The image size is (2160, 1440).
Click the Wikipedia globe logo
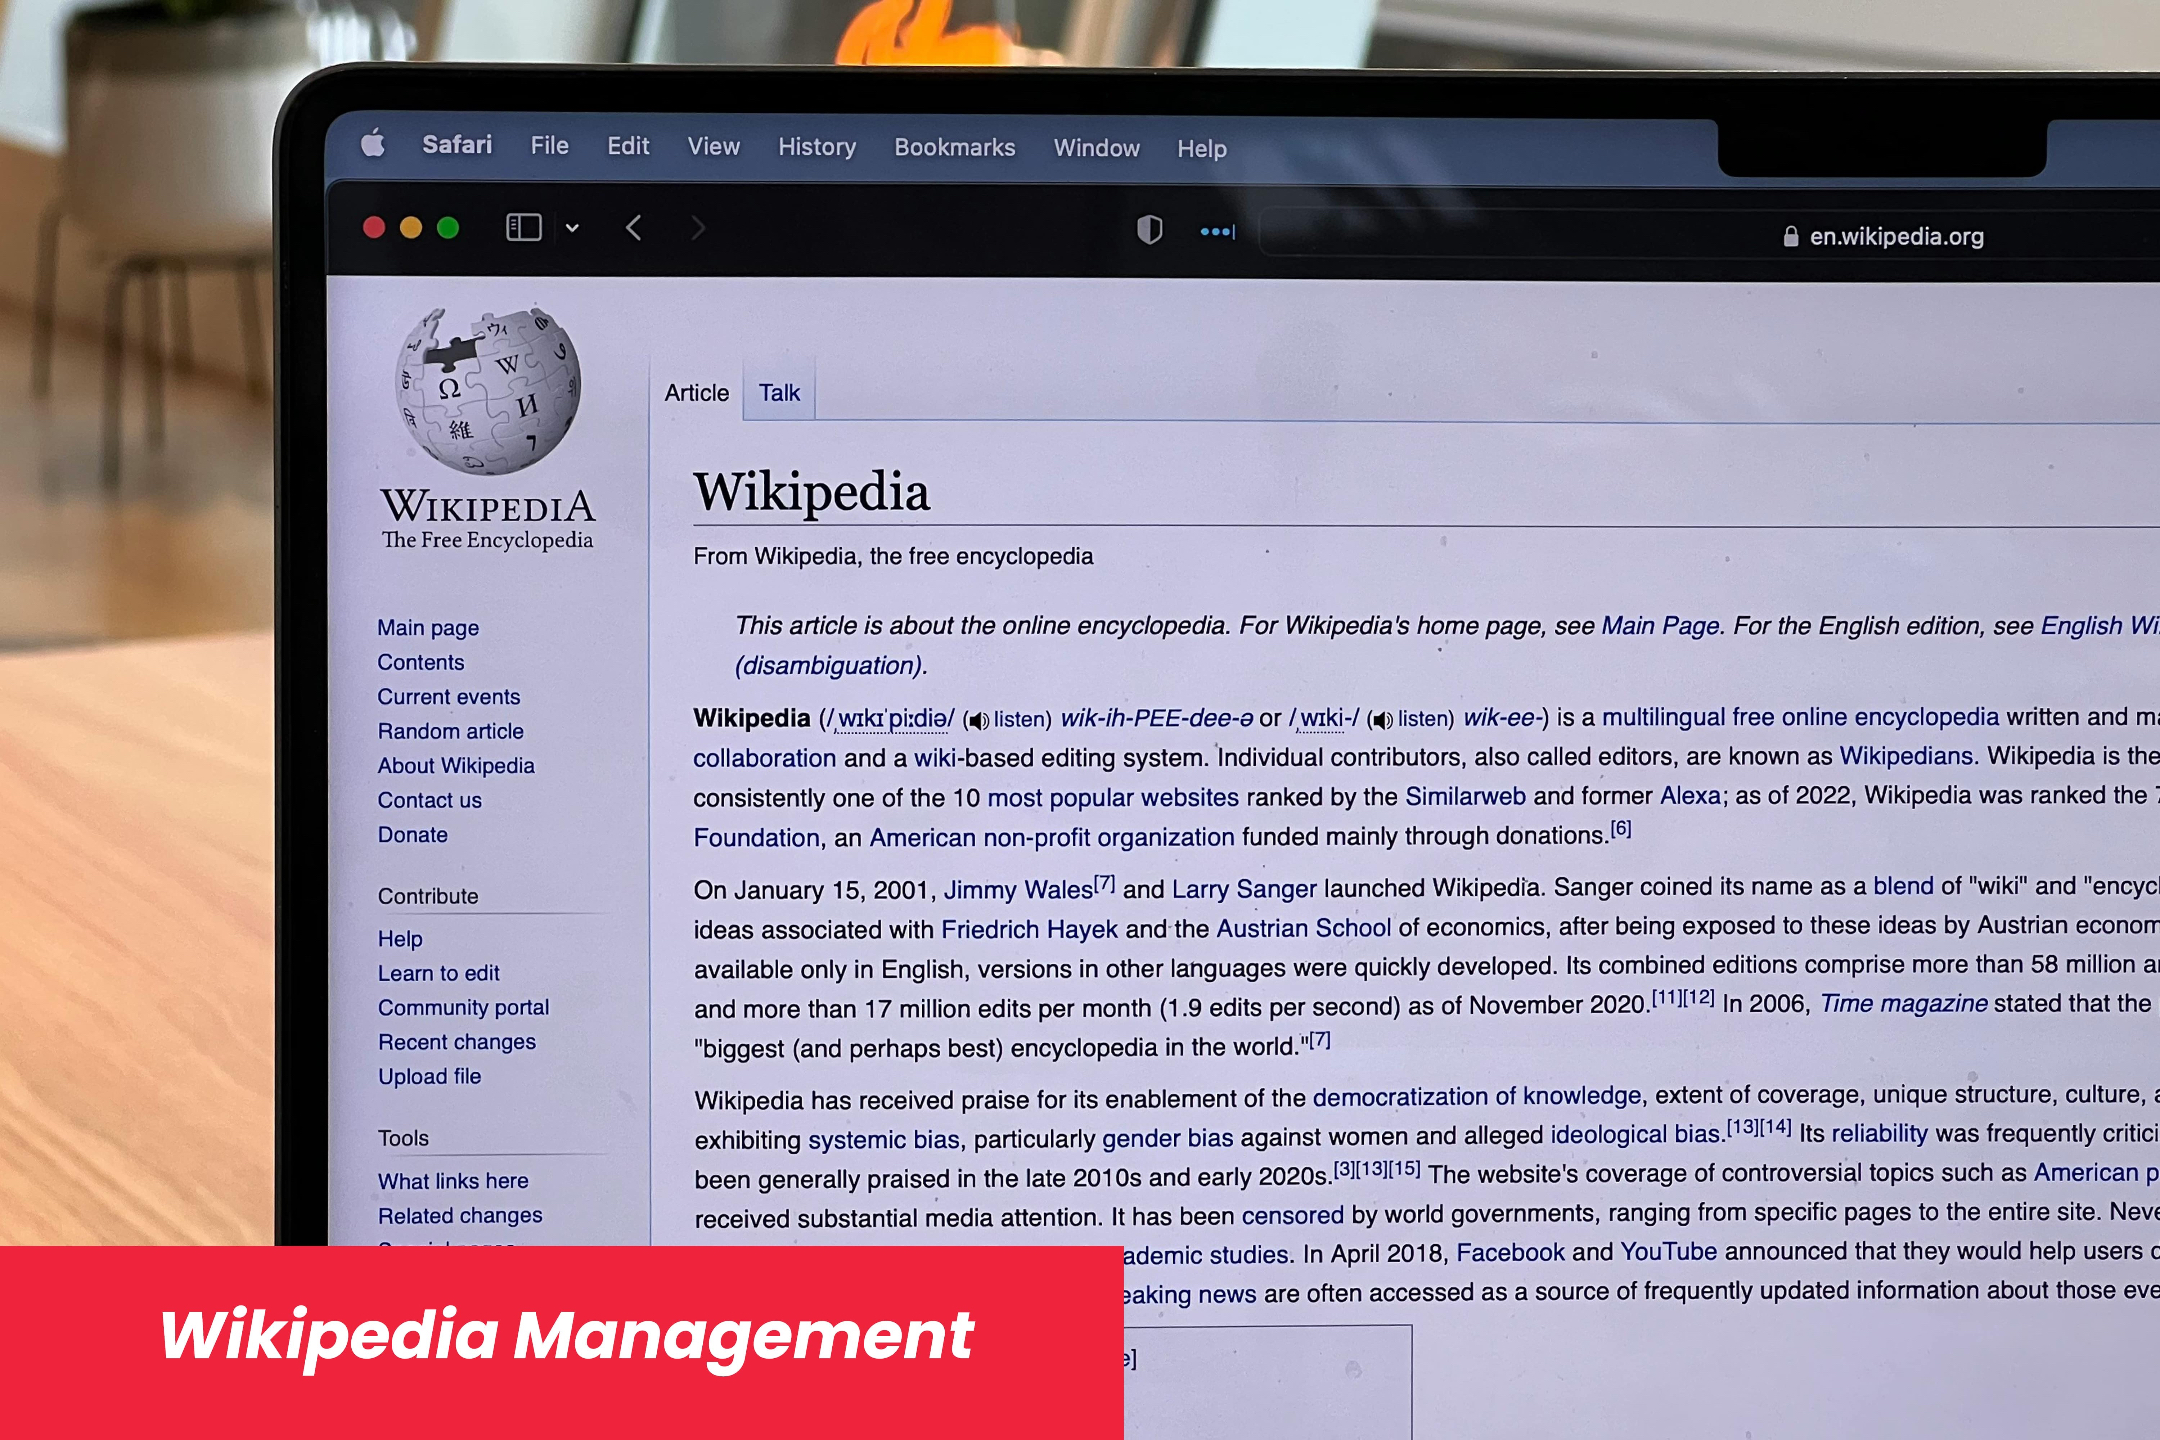487,390
